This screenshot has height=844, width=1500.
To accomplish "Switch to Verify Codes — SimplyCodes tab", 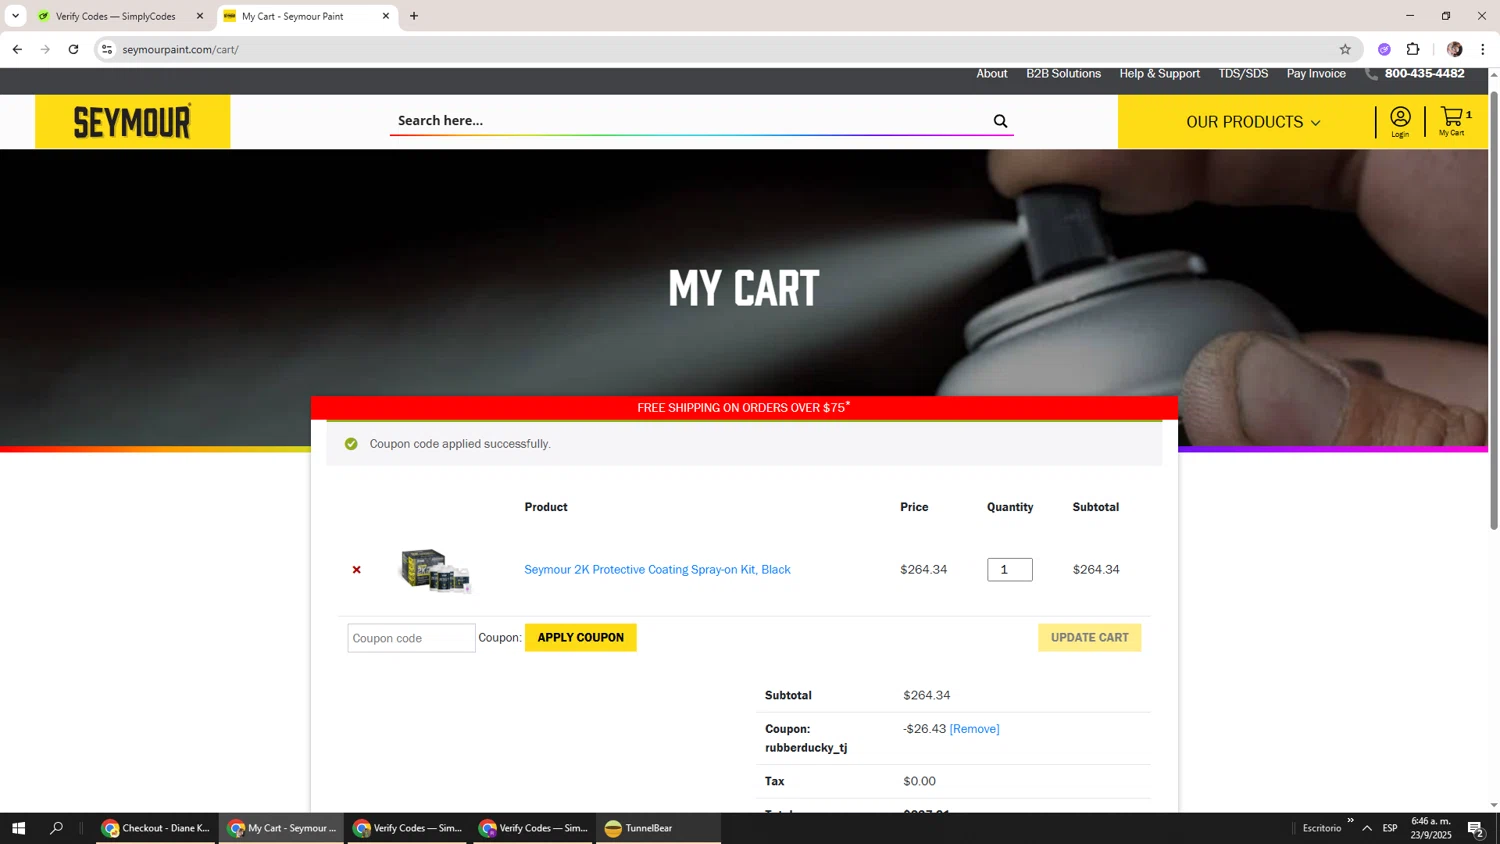I will [x=116, y=16].
